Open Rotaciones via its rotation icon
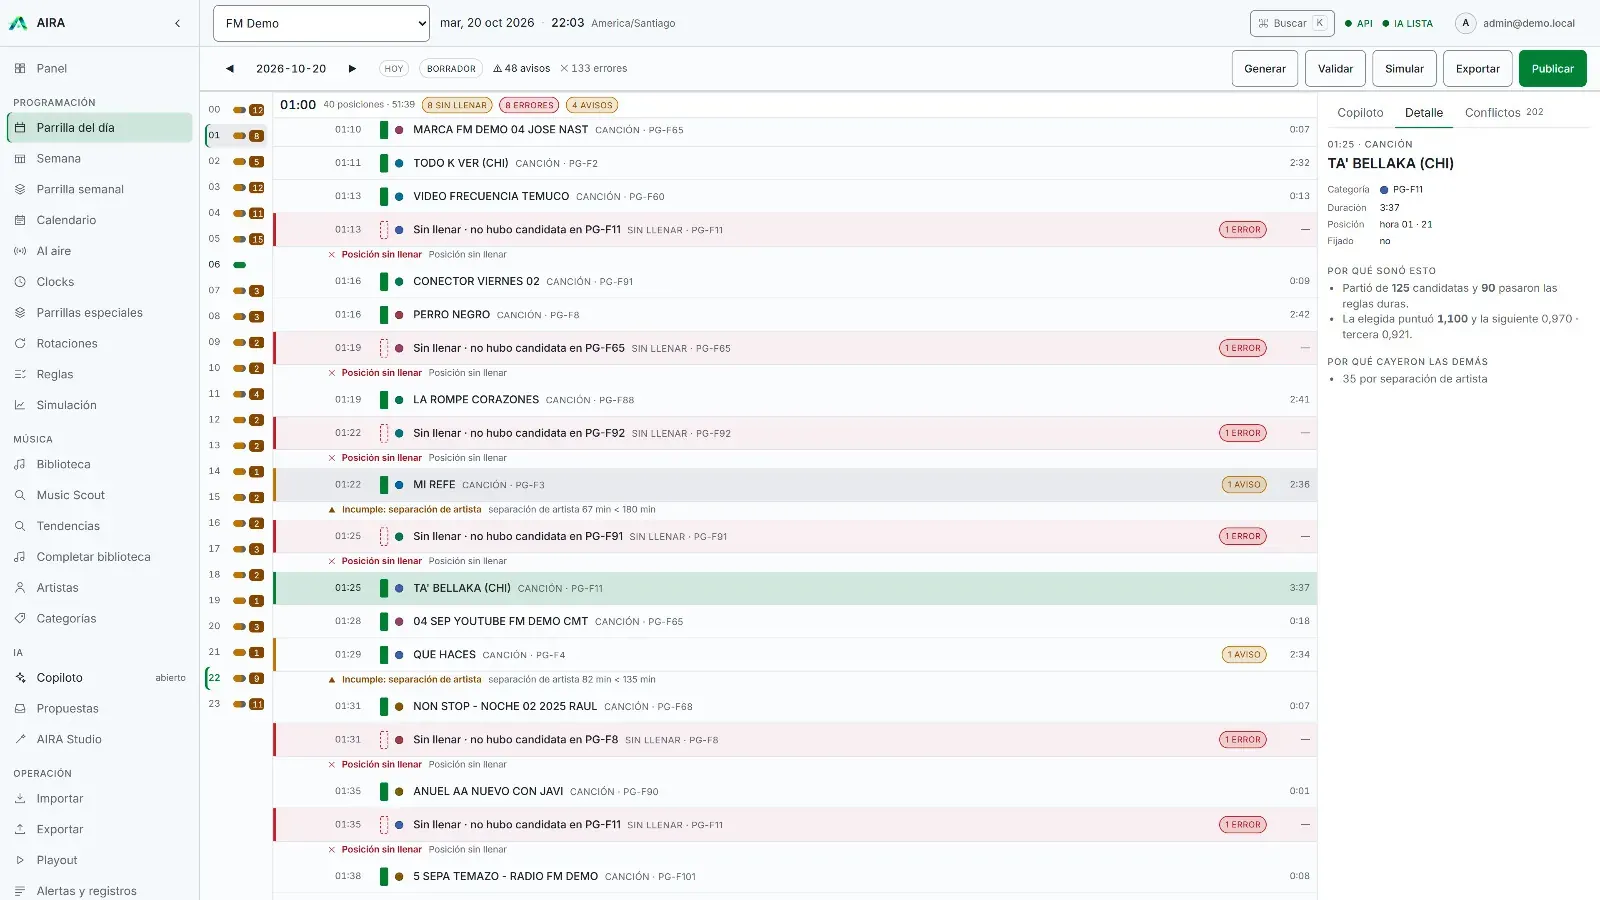The width and height of the screenshot is (1600, 900). (20, 344)
